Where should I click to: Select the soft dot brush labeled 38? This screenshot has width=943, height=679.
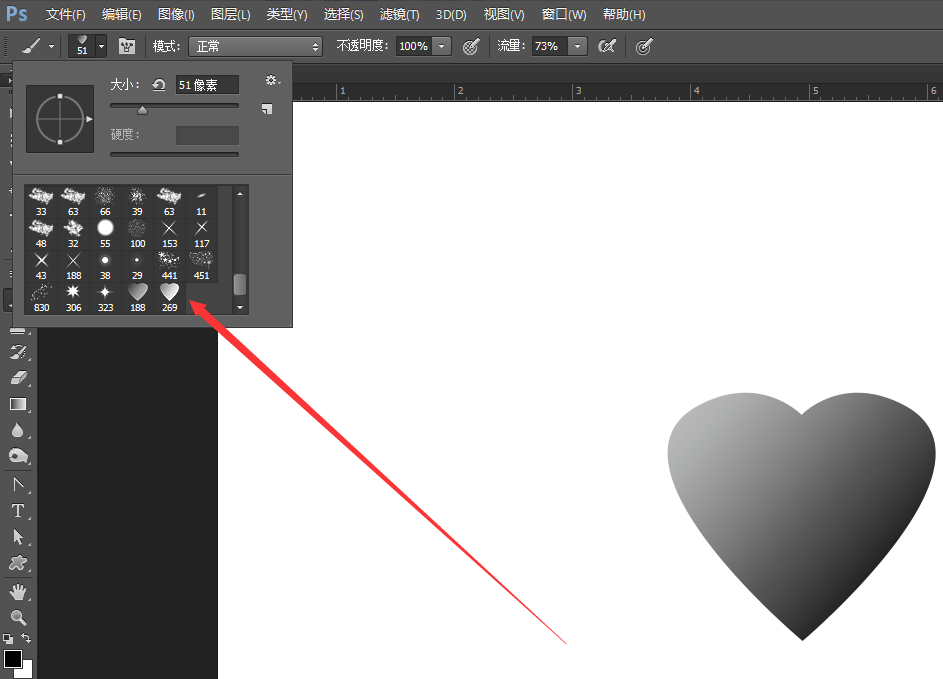(105, 266)
